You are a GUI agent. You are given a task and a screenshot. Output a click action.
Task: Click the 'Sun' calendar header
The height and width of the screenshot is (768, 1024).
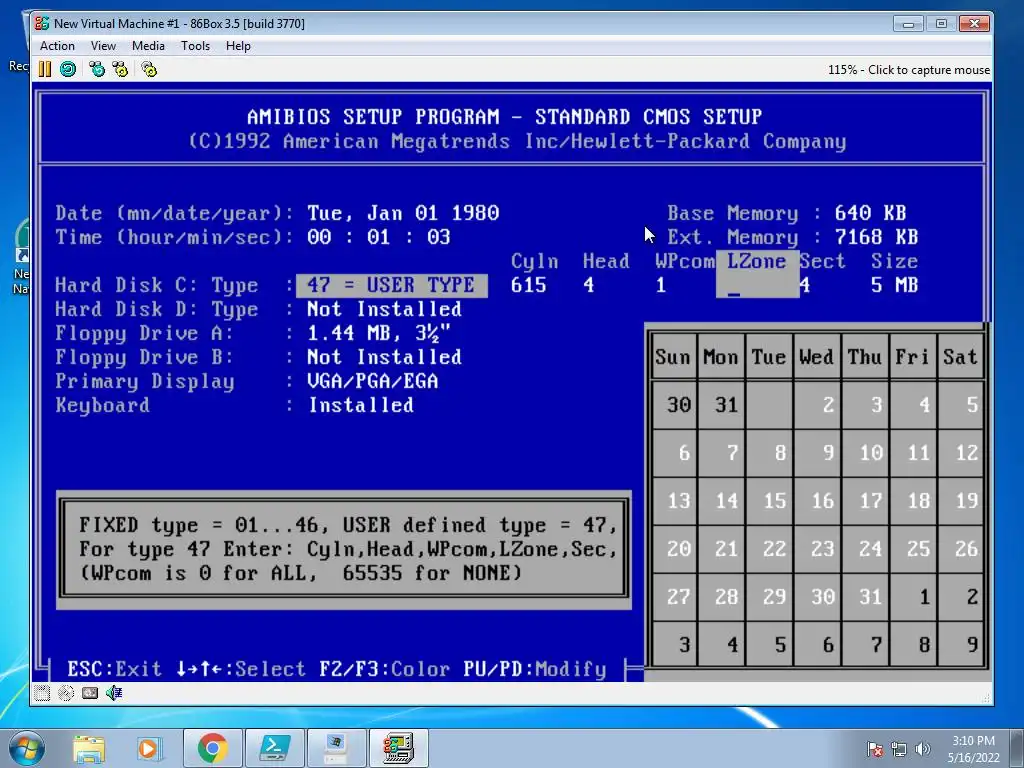(673, 357)
